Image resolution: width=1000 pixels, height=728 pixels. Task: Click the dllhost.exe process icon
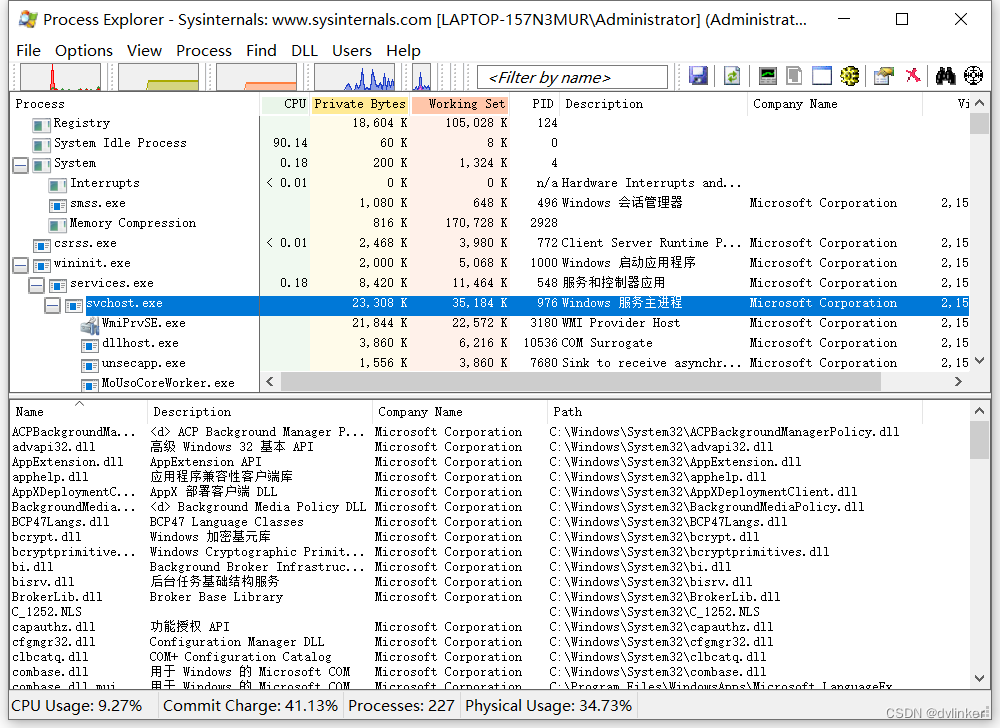point(89,345)
